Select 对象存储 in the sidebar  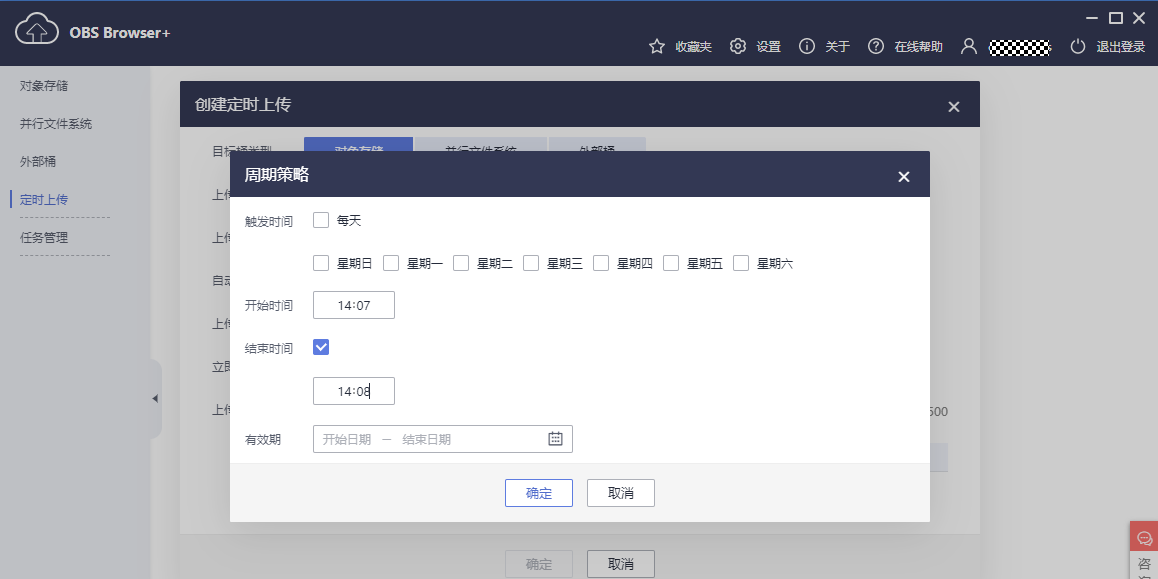coord(44,86)
